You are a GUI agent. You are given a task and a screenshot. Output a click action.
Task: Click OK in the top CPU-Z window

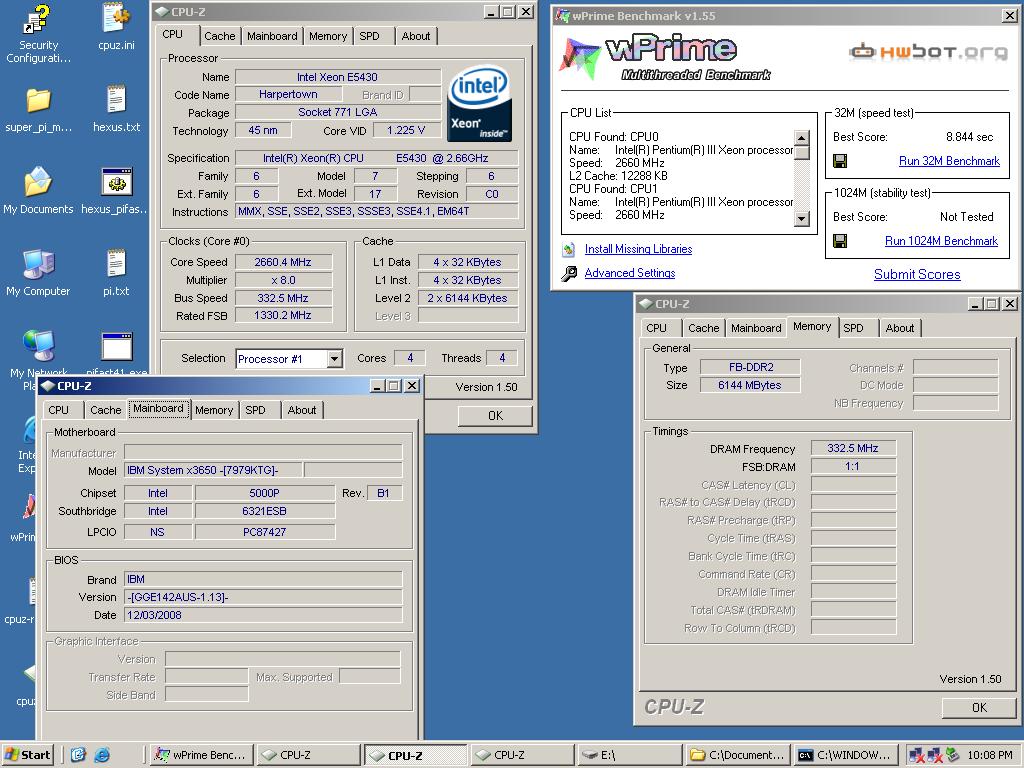pyautogui.click(x=495, y=415)
